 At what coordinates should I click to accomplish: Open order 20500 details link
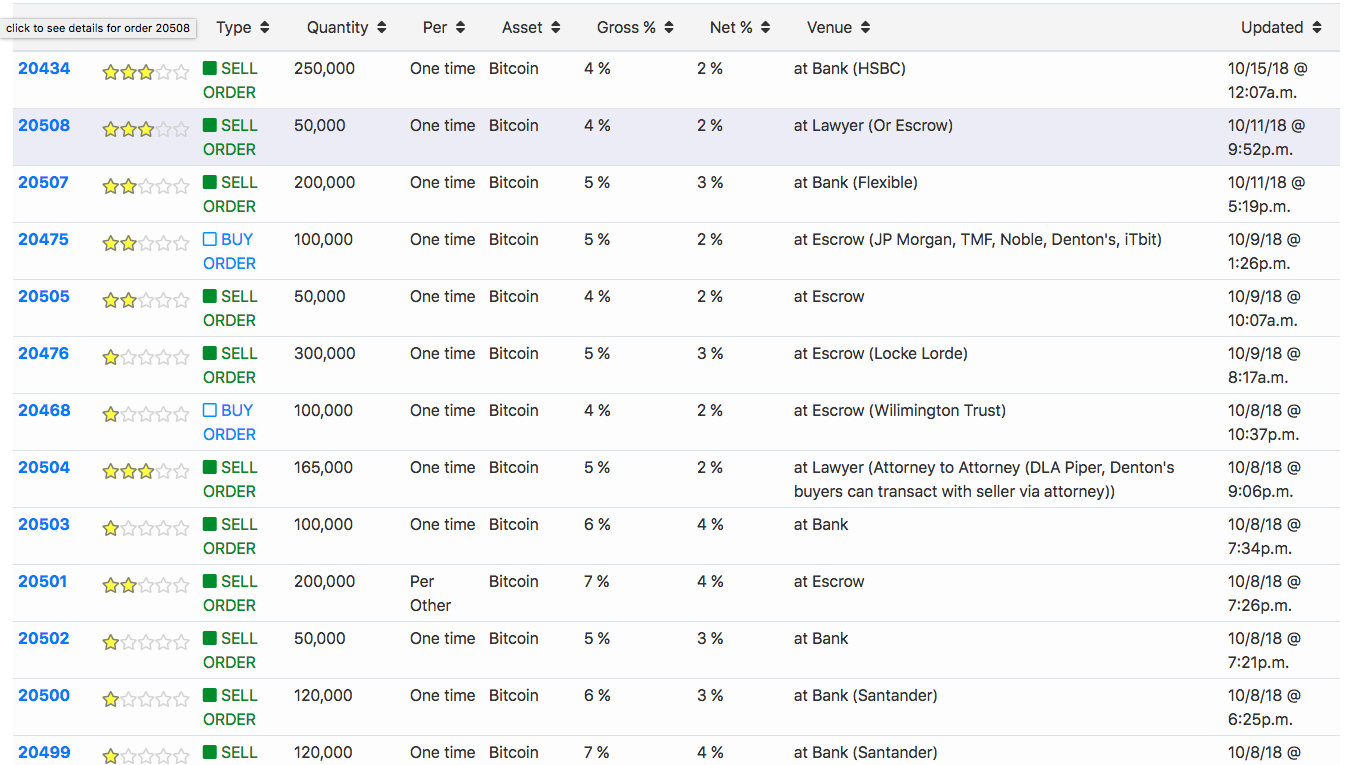44,696
